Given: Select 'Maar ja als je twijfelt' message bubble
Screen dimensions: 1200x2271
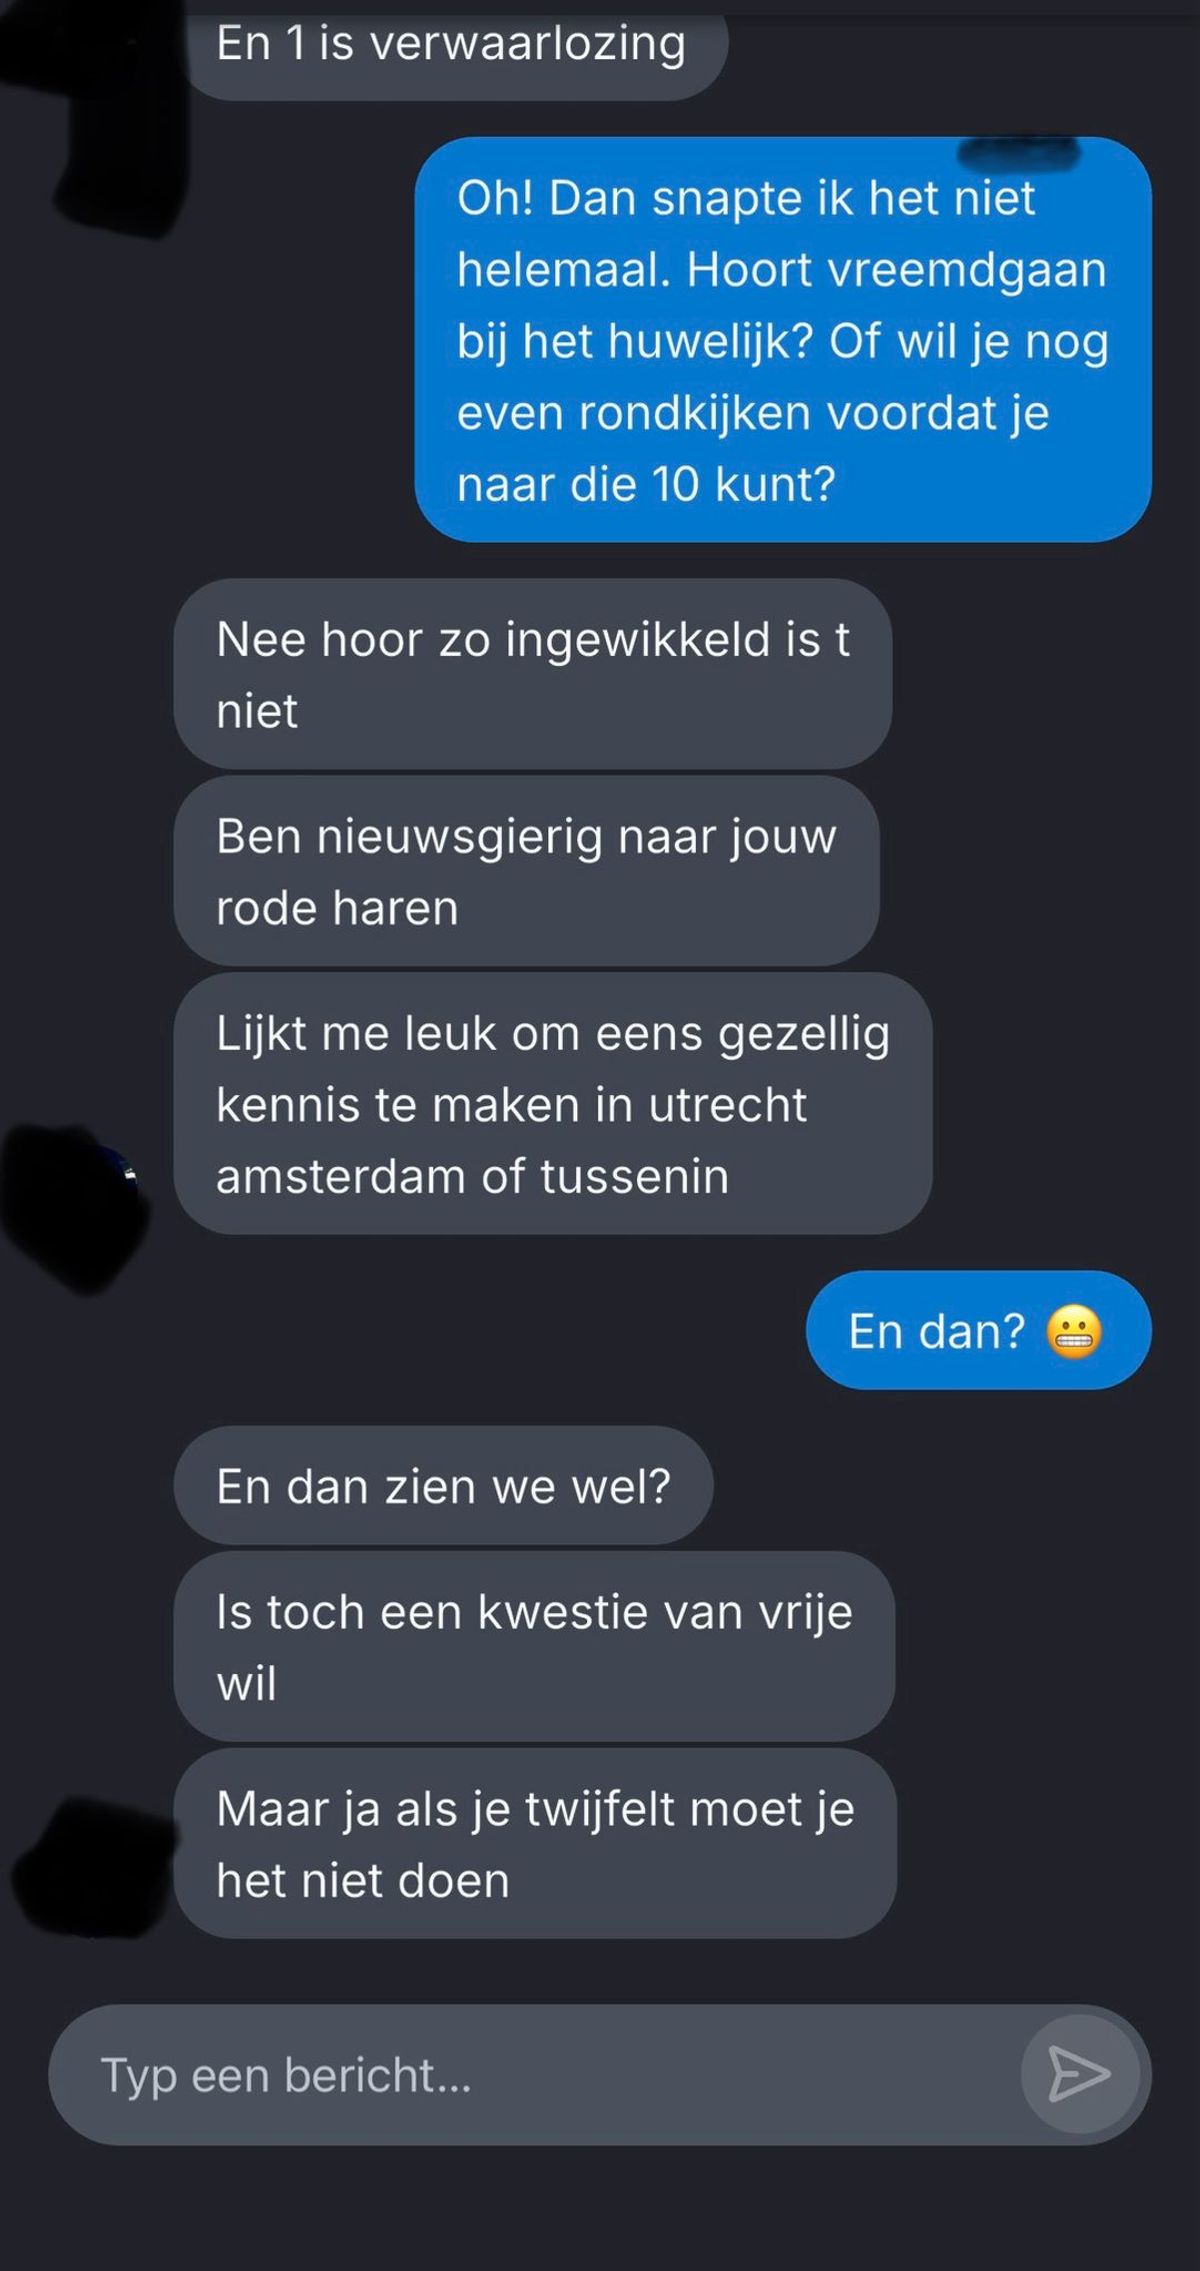Looking at the screenshot, I should 535,1844.
